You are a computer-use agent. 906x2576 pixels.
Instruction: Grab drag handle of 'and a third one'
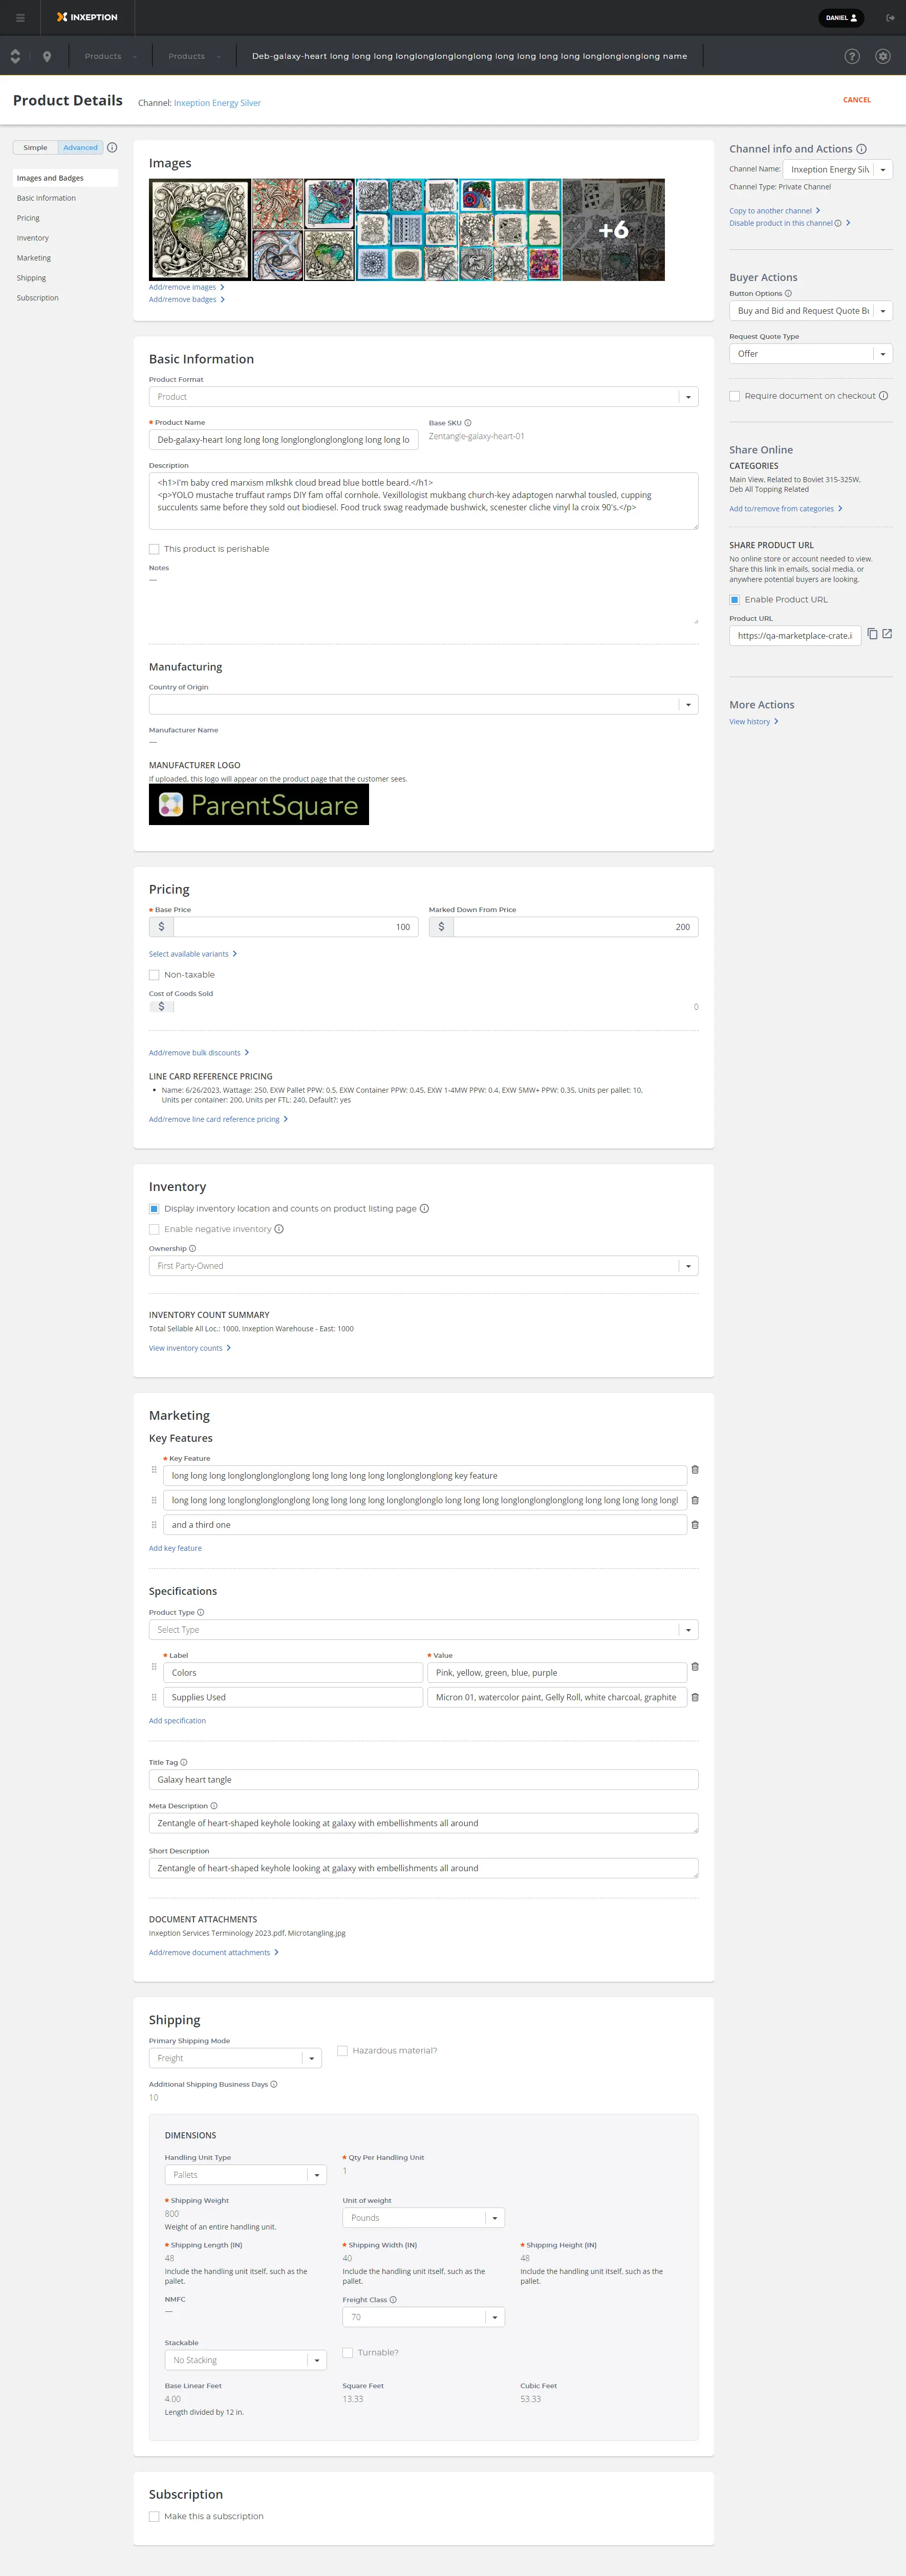pyautogui.click(x=154, y=1525)
